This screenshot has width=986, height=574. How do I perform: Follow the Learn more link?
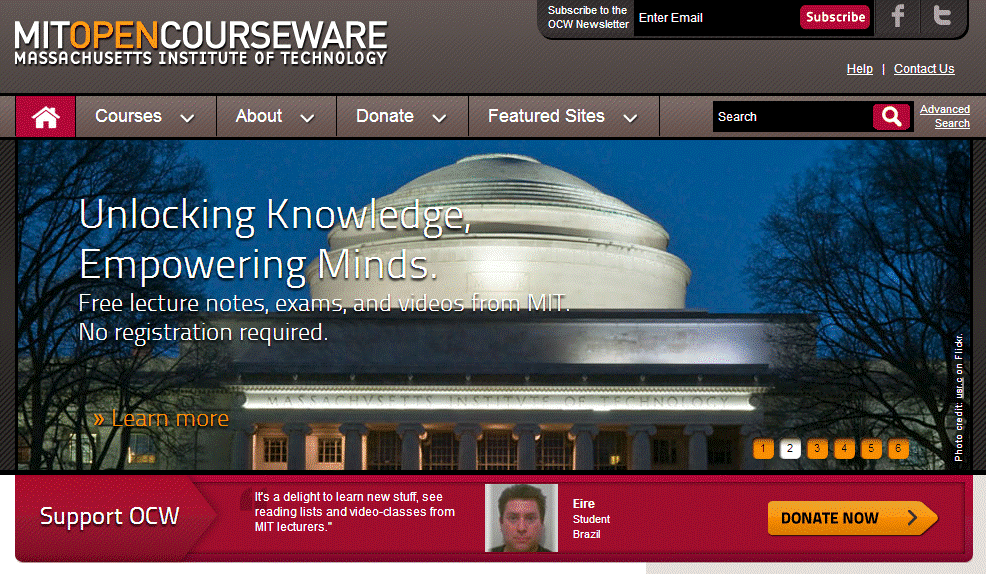point(162,418)
